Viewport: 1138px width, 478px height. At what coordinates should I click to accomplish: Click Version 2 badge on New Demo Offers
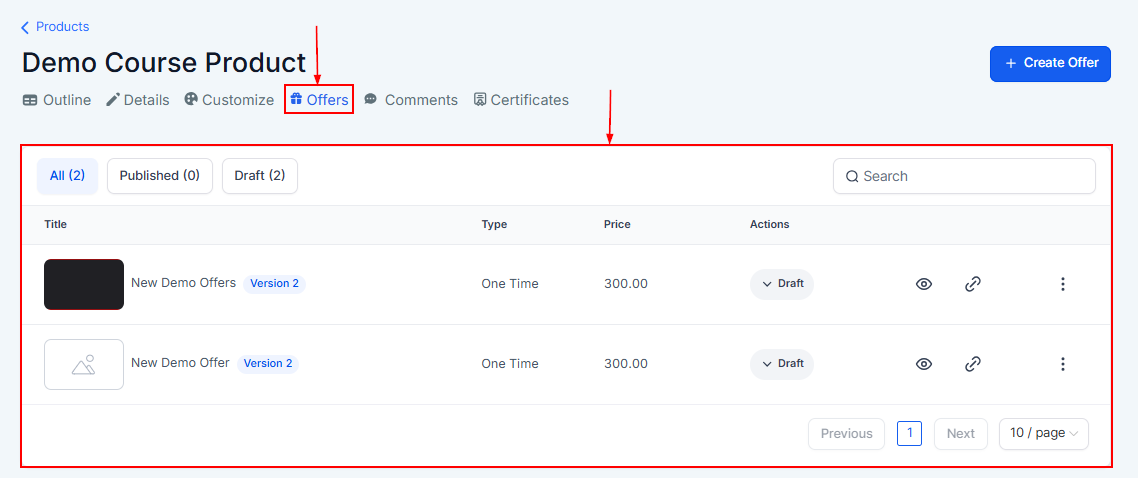tap(274, 284)
